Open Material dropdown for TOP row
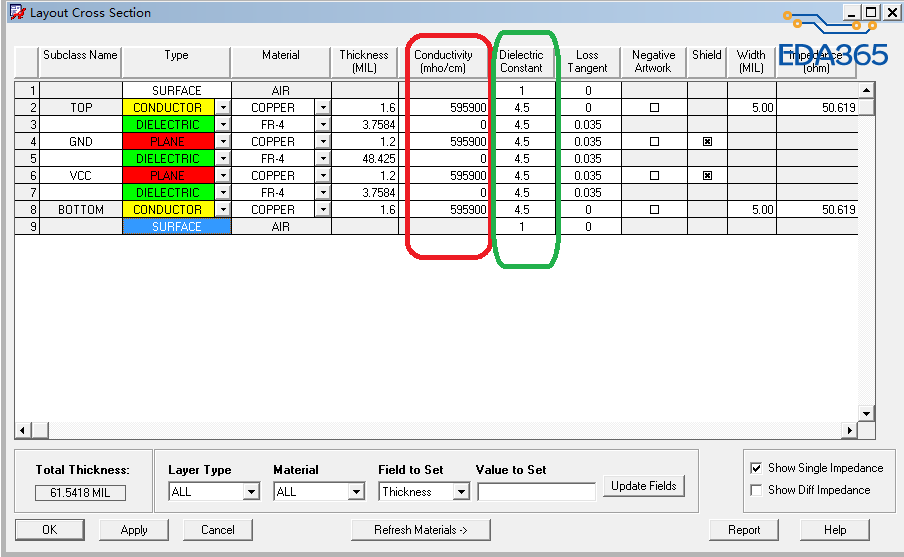This screenshot has height=557, width=904. coord(323,108)
